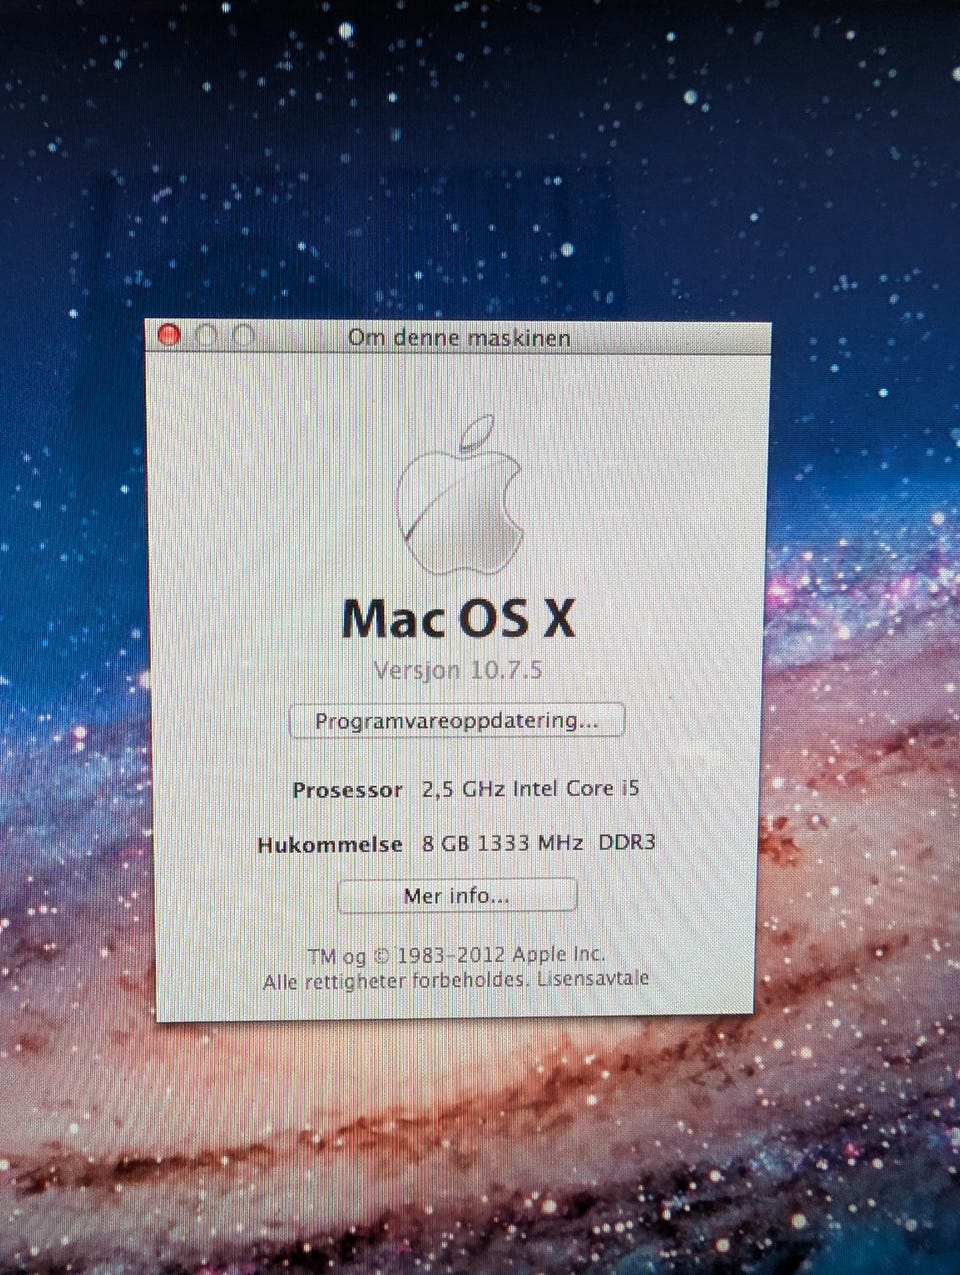Viewport: 960px width, 1275px height.
Task: Click the Om denne maskinen title bar
Action: [x=459, y=337]
